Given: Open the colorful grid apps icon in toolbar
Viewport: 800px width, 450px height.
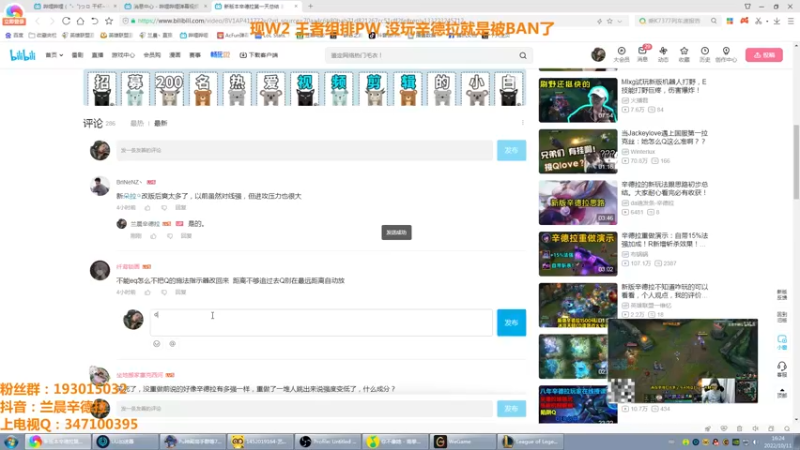Looking at the screenshot, I should pos(730,21).
